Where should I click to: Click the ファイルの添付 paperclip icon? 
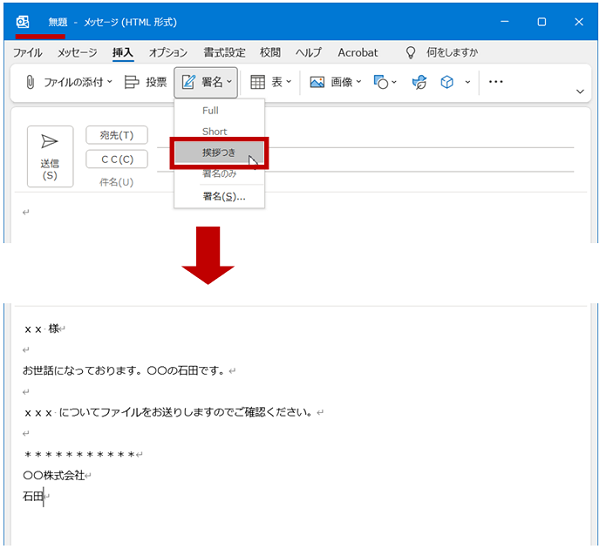point(30,82)
